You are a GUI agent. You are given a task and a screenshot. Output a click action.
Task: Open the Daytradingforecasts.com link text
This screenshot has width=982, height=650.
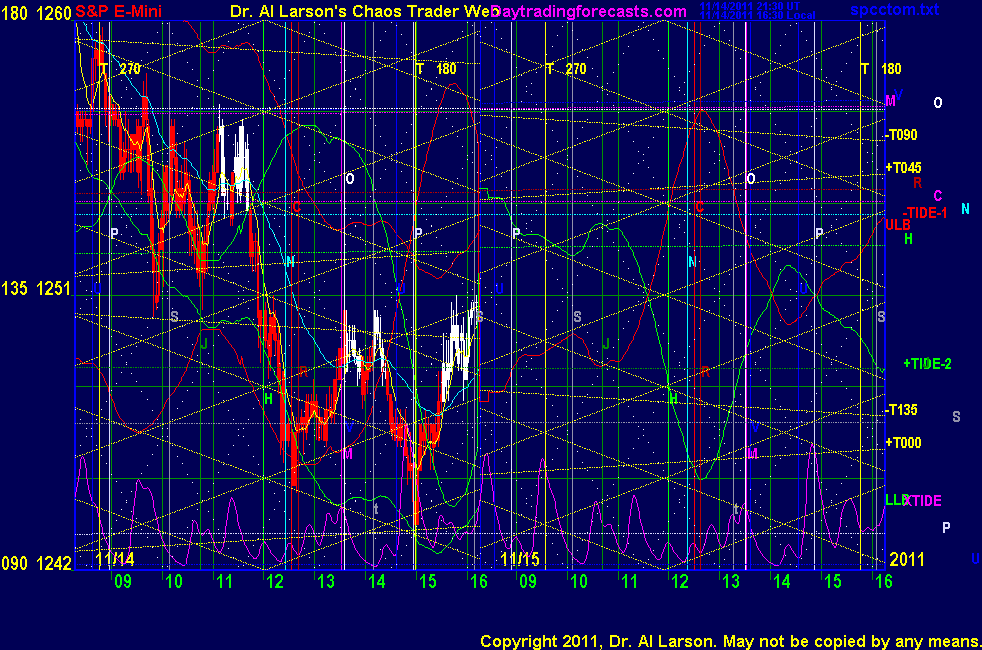[589, 11]
